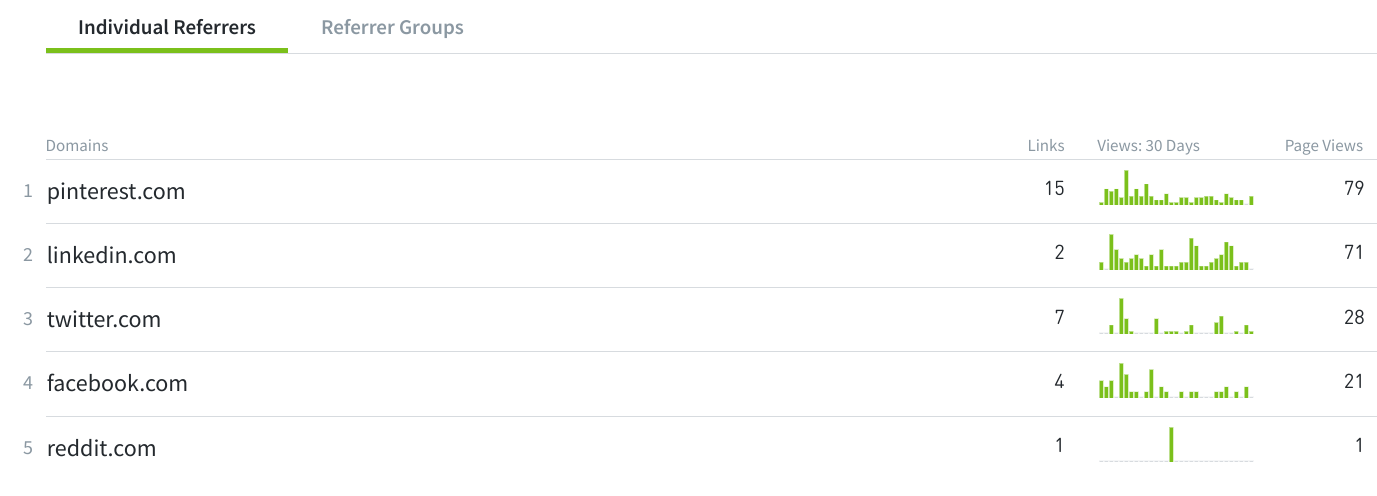Select the Individual Referrers tab
This screenshot has height=496, width=1377.
click(167, 27)
